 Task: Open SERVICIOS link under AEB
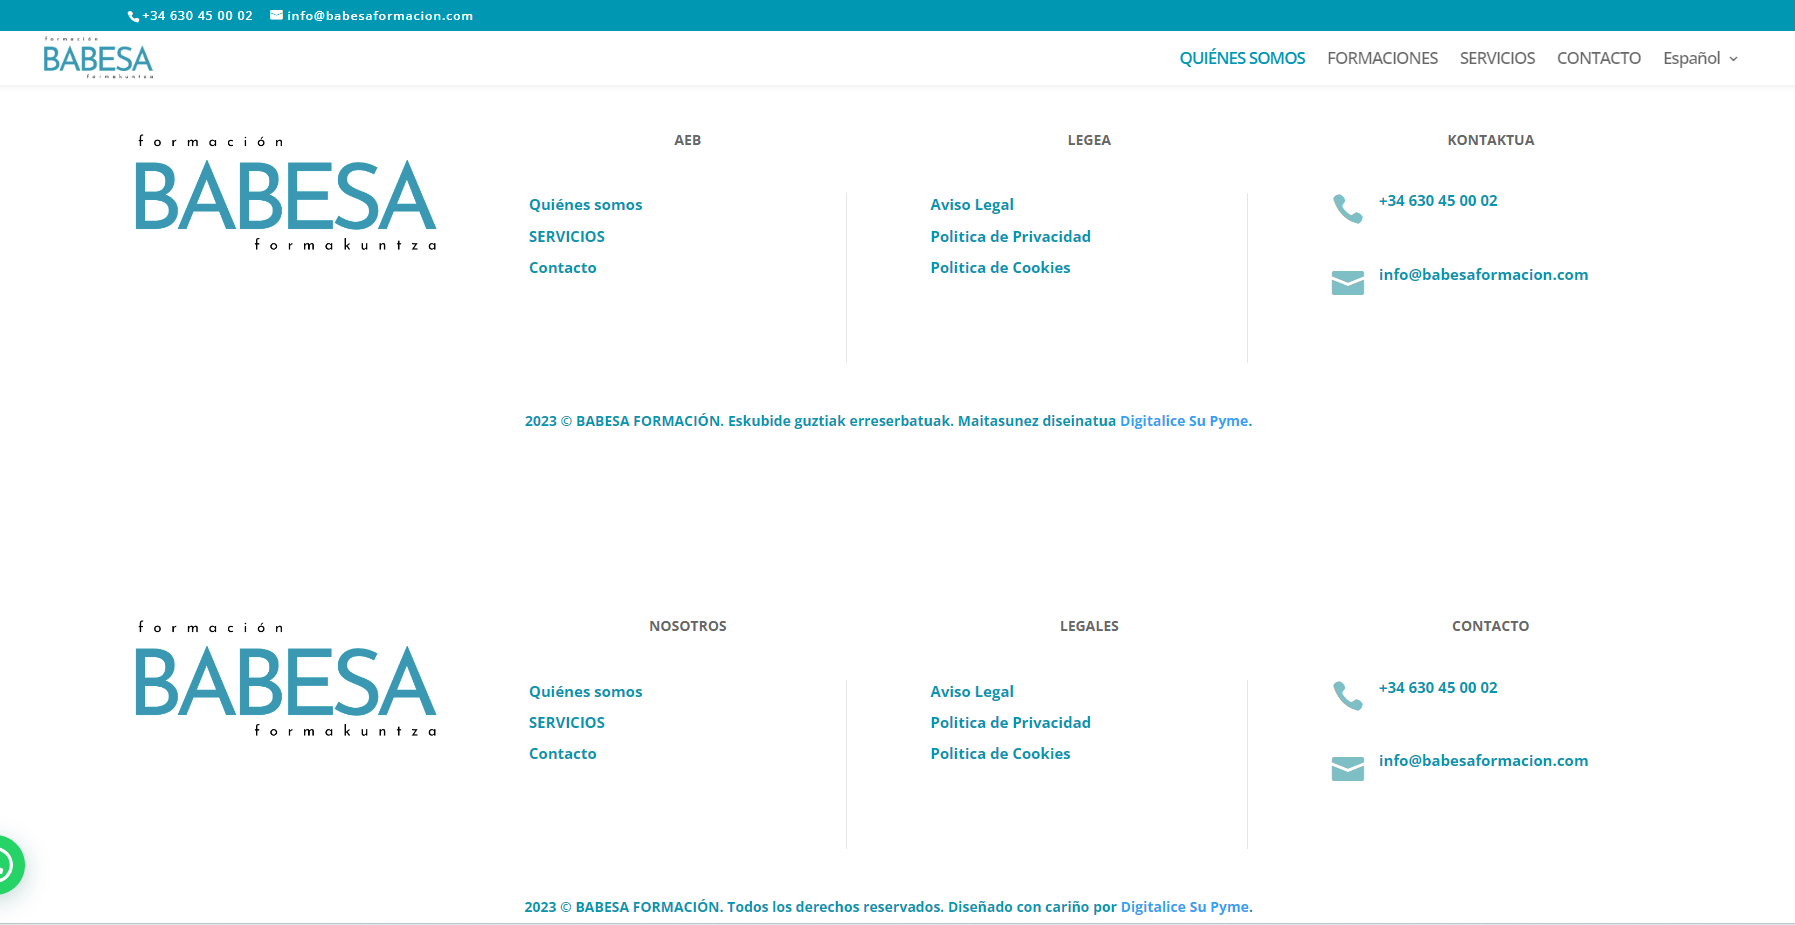pos(567,237)
